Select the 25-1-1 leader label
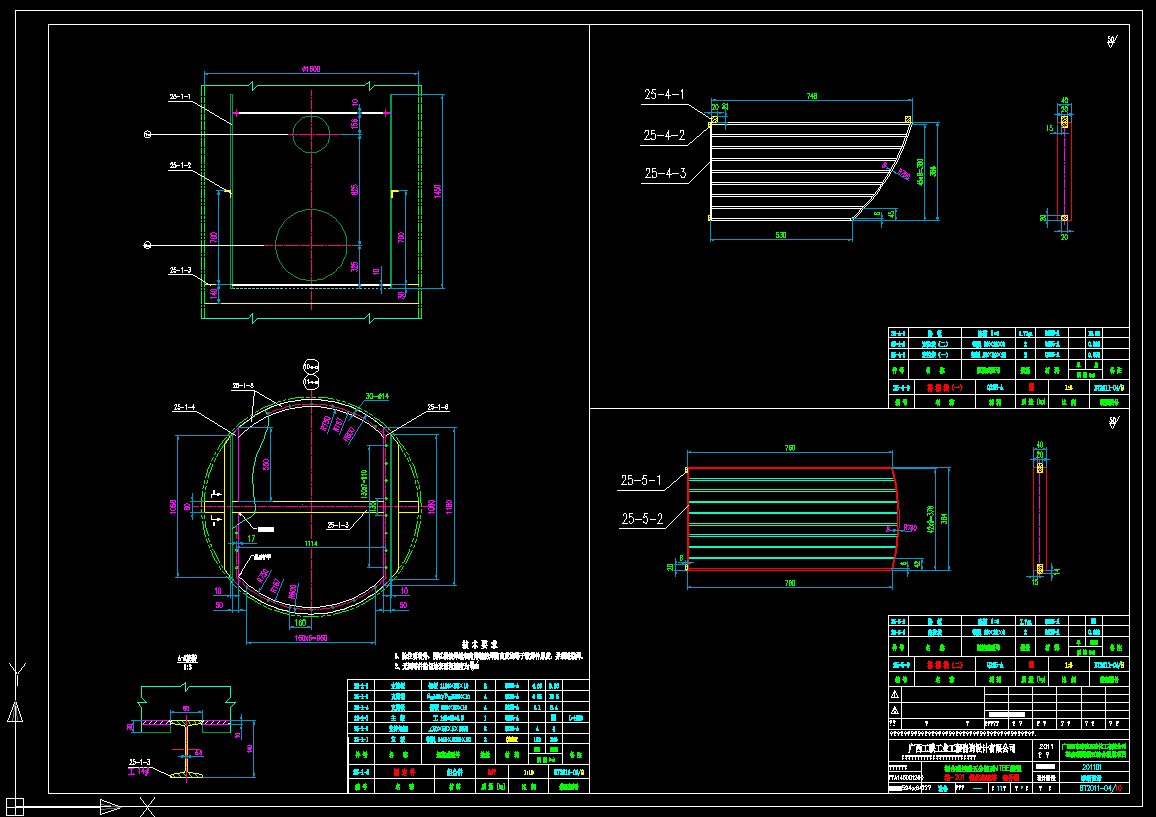This screenshot has width=1156, height=817. 180,97
